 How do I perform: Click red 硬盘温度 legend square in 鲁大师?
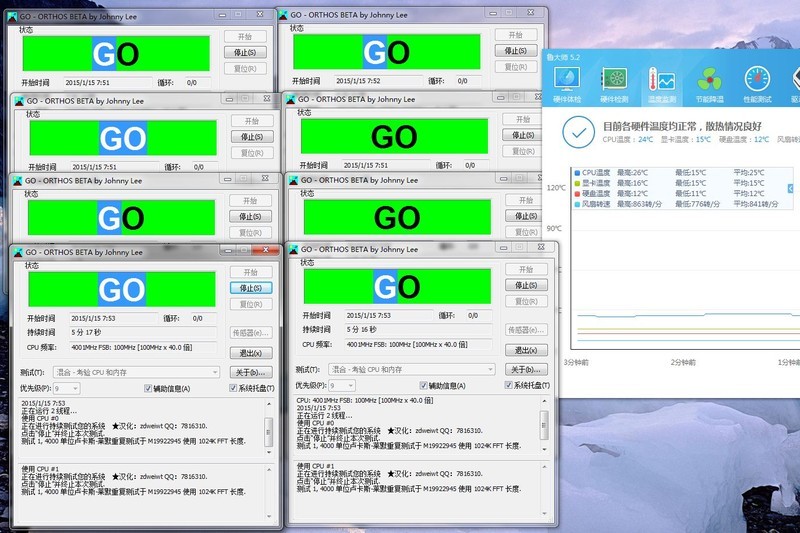point(577,193)
